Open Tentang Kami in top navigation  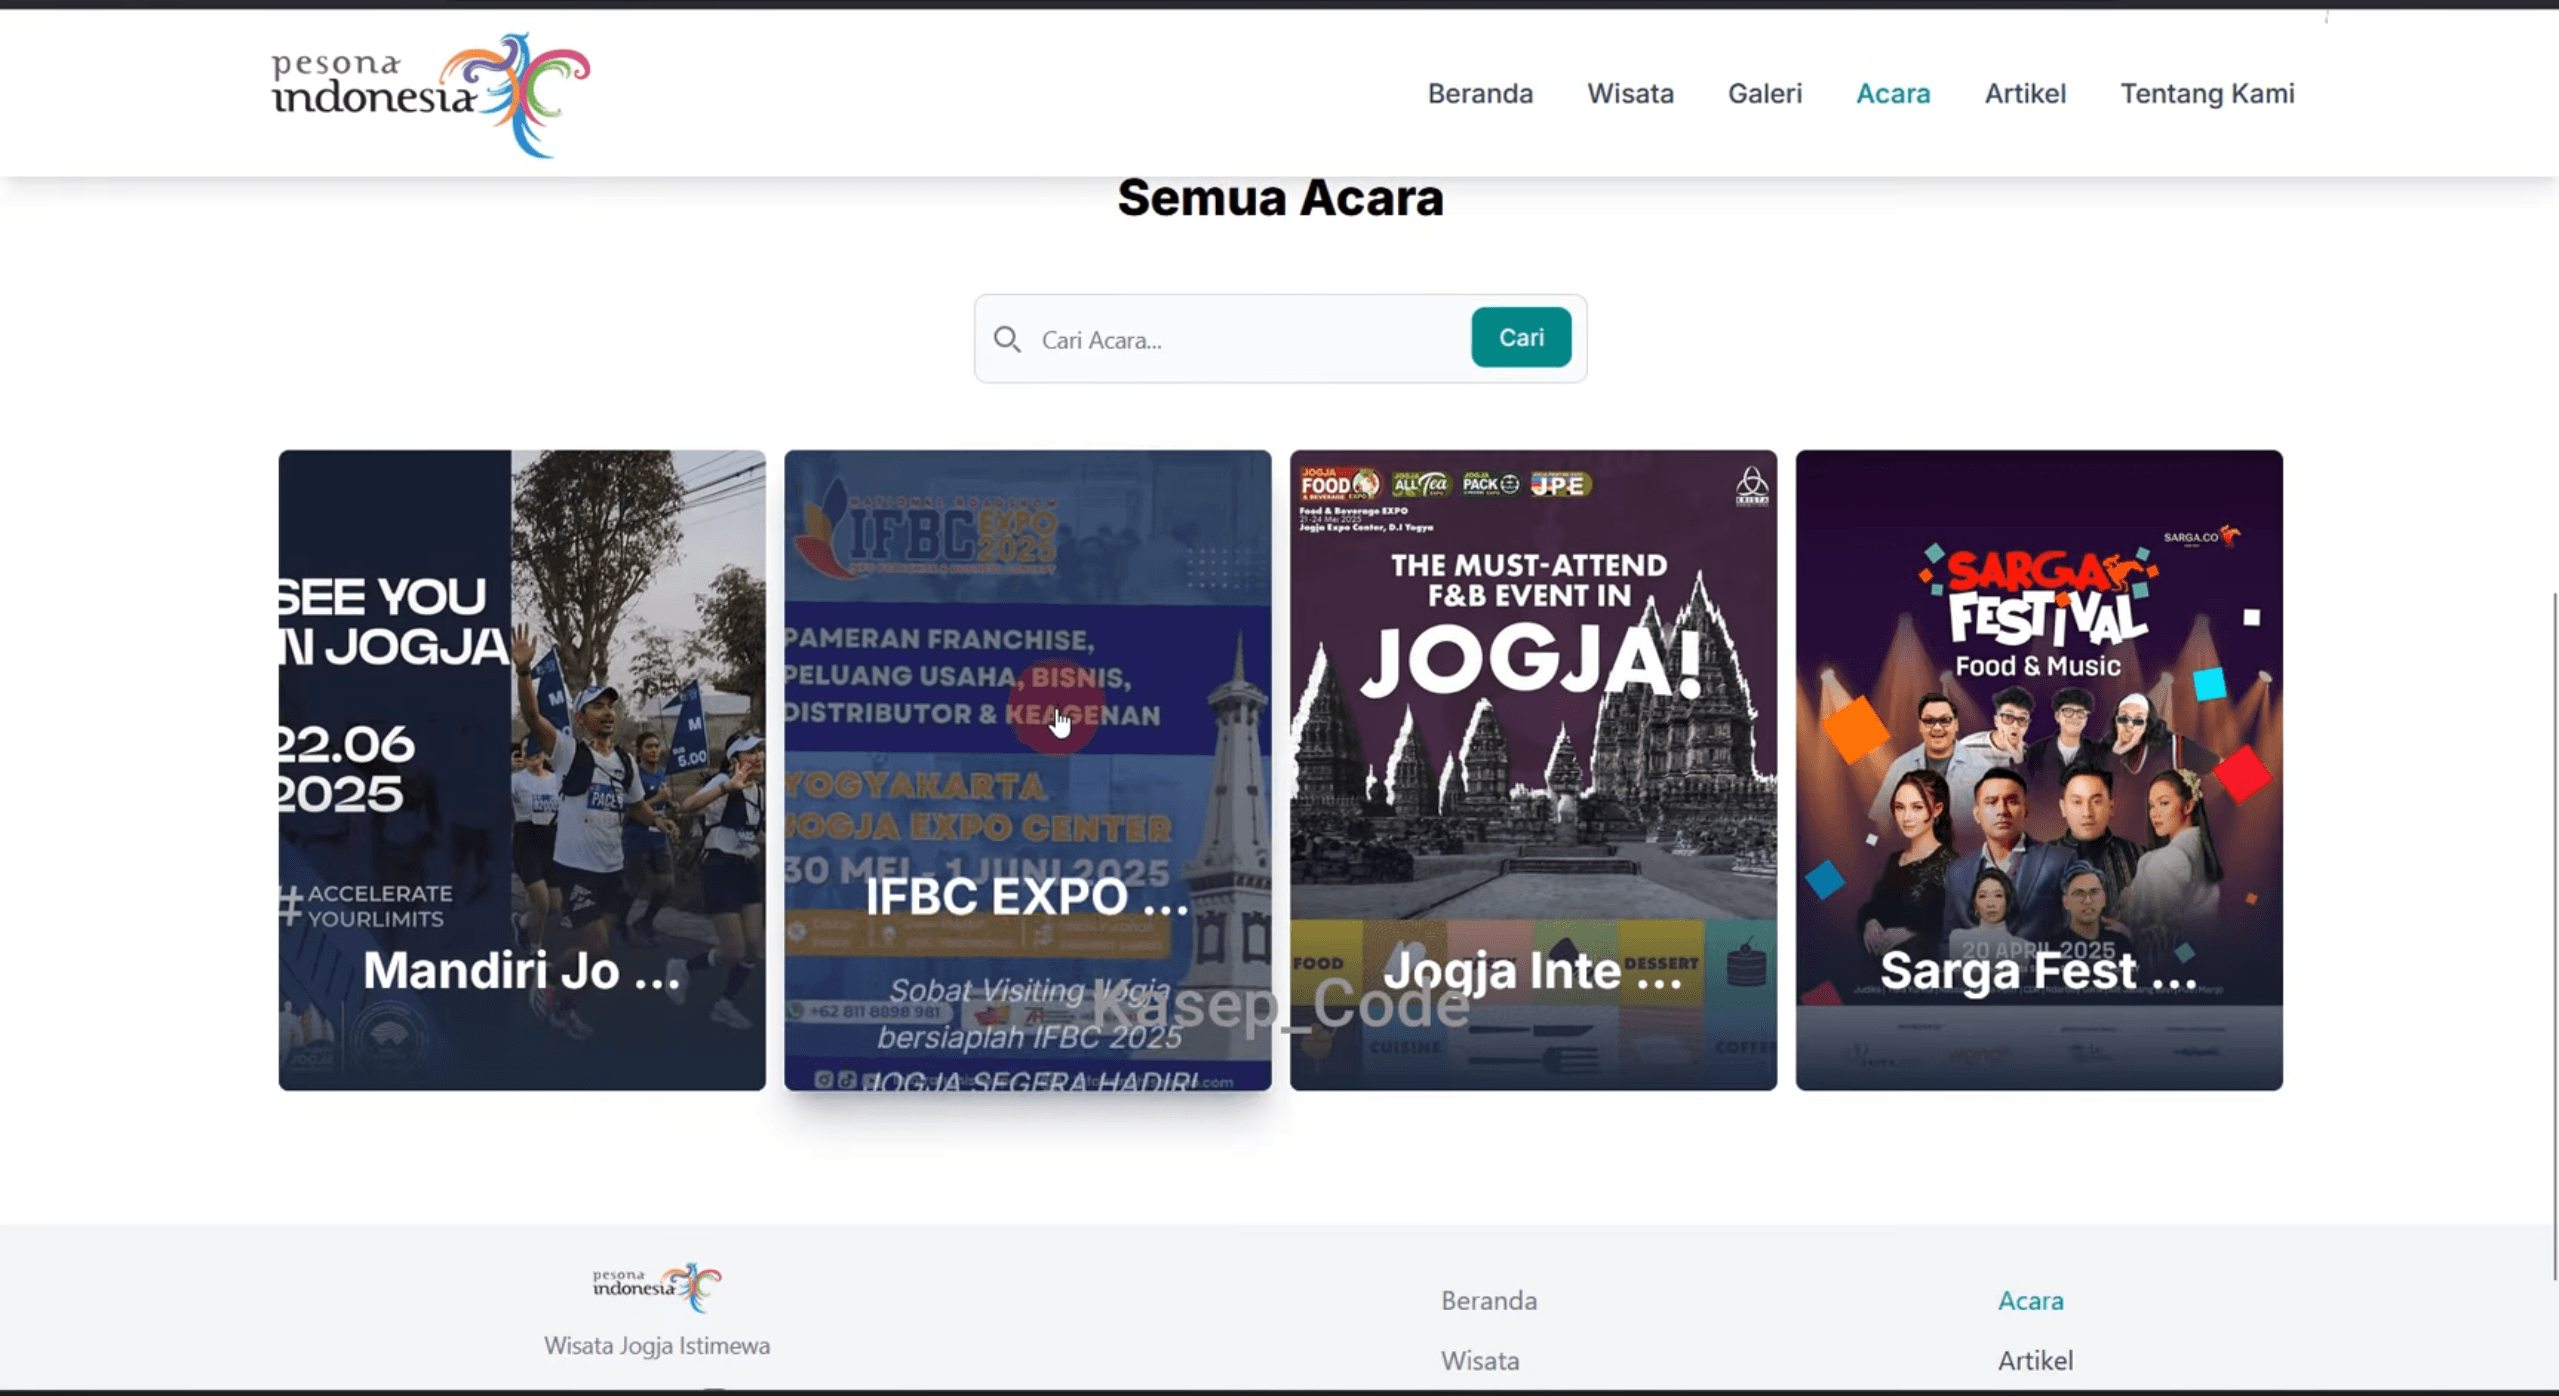[2207, 93]
